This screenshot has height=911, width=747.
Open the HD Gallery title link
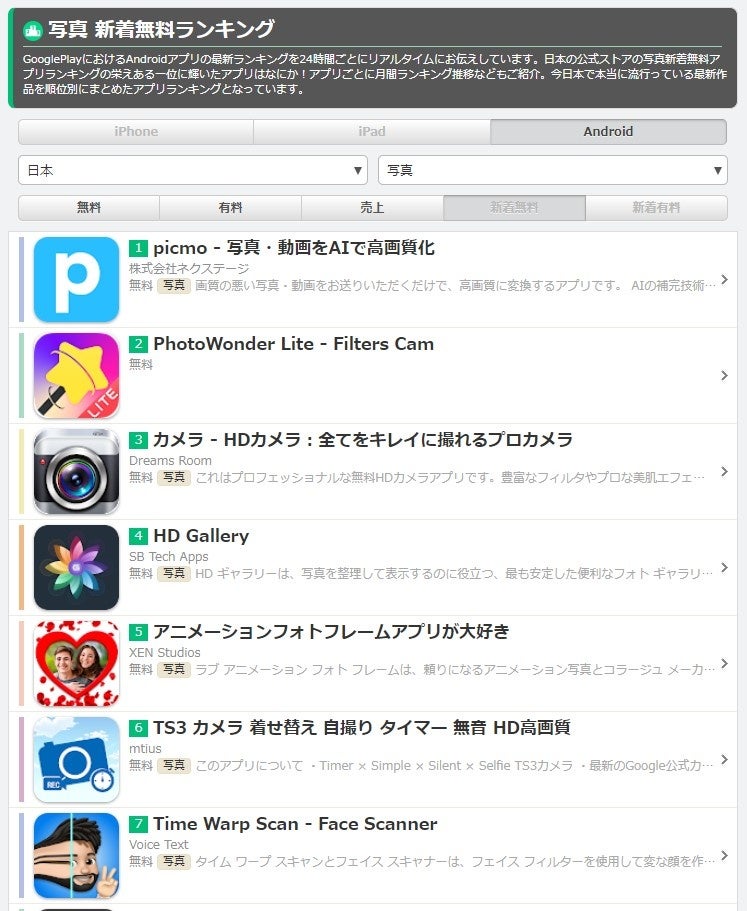[201, 536]
